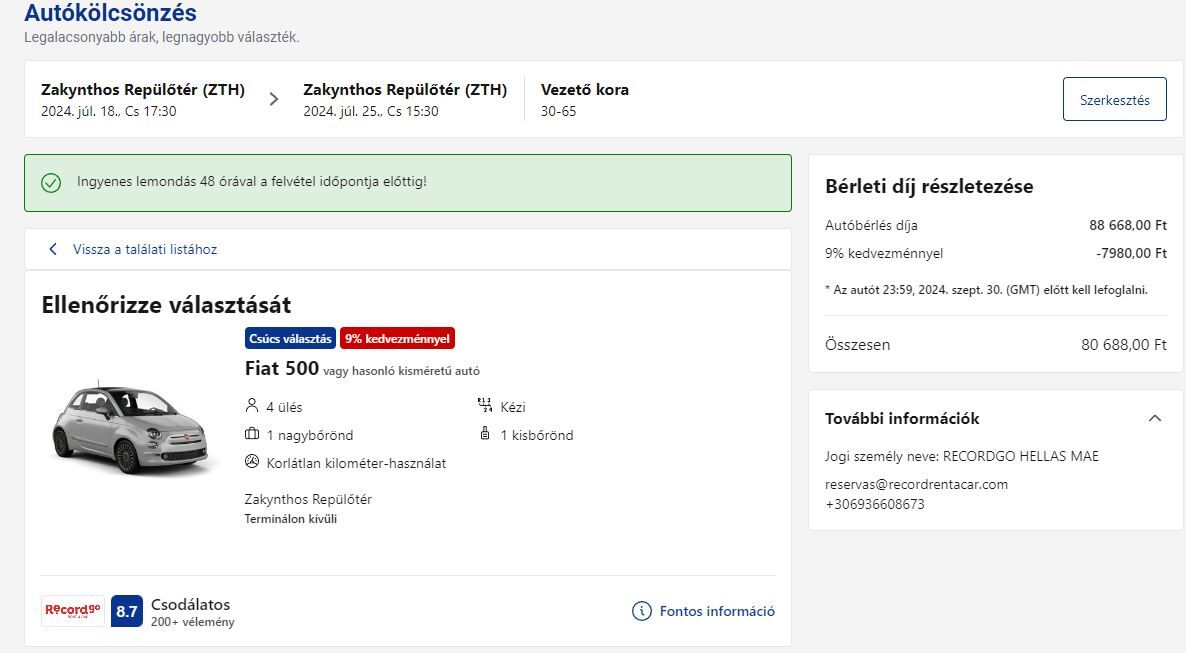Click the Record Go supplier logo

pos(73,611)
